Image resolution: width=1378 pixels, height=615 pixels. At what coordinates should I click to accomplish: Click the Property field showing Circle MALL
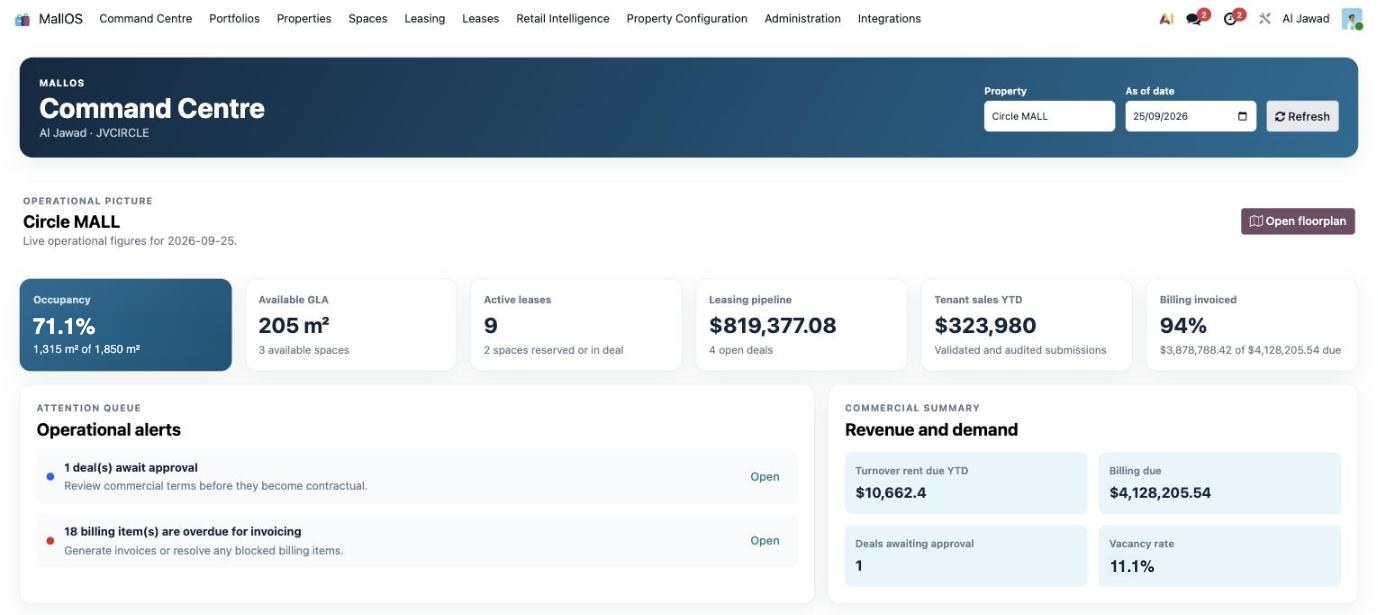[x=1049, y=116]
